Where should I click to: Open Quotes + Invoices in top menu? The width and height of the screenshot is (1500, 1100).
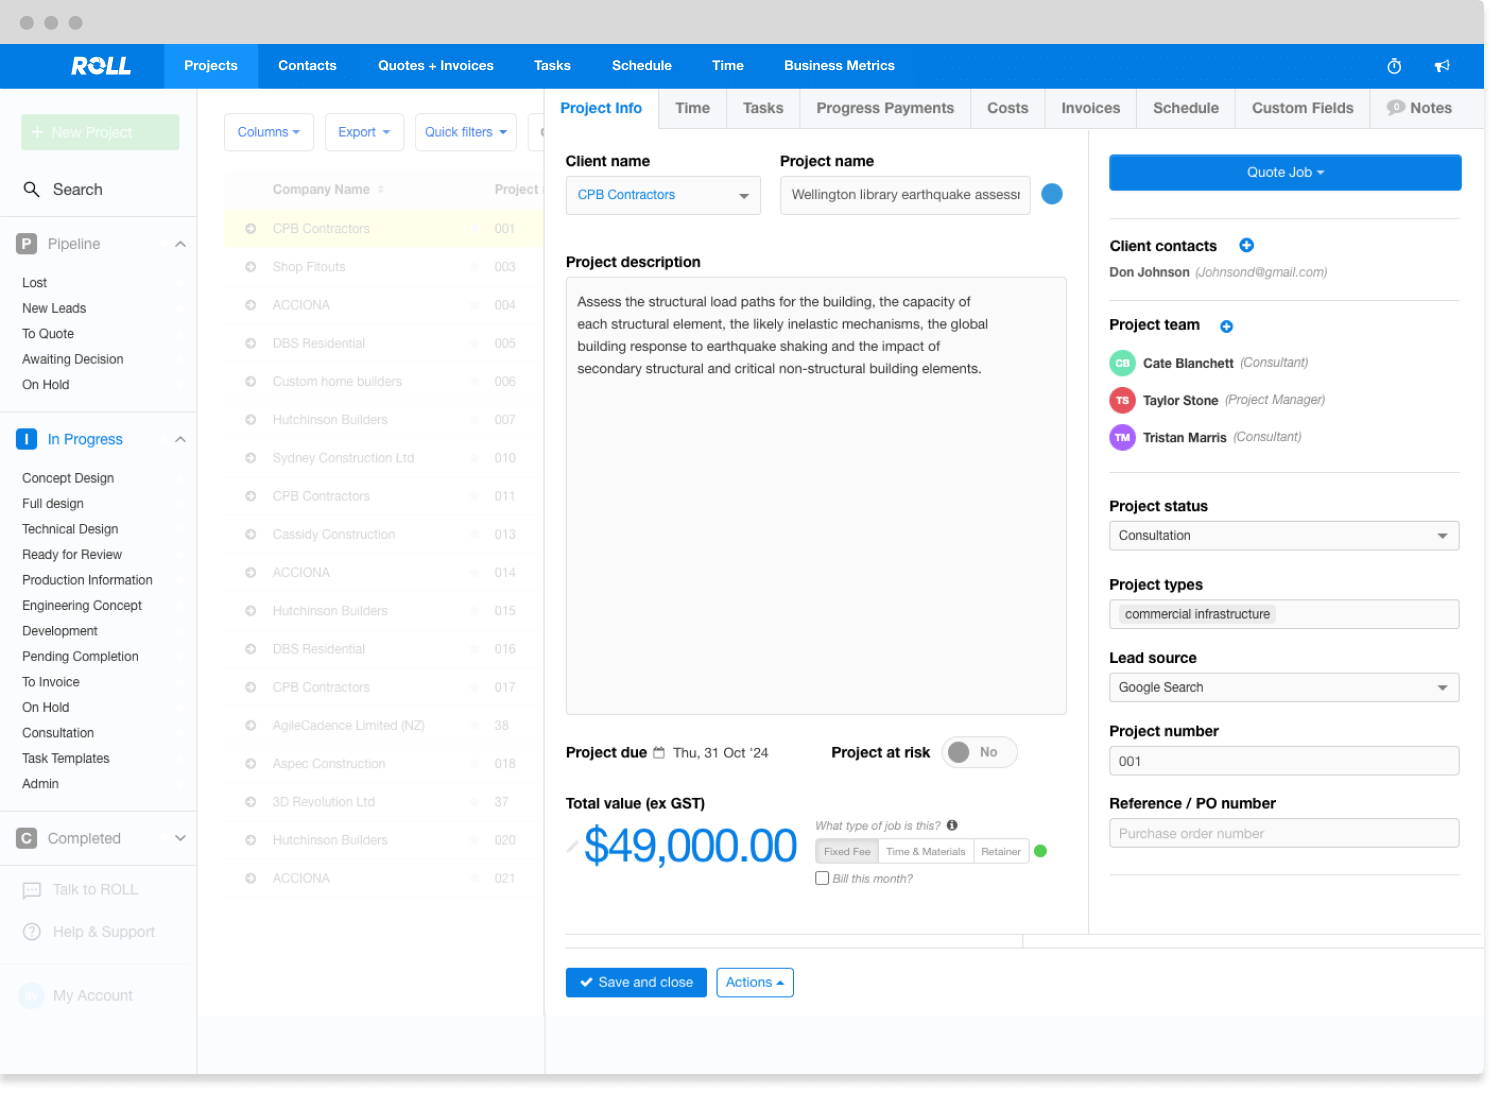(435, 66)
